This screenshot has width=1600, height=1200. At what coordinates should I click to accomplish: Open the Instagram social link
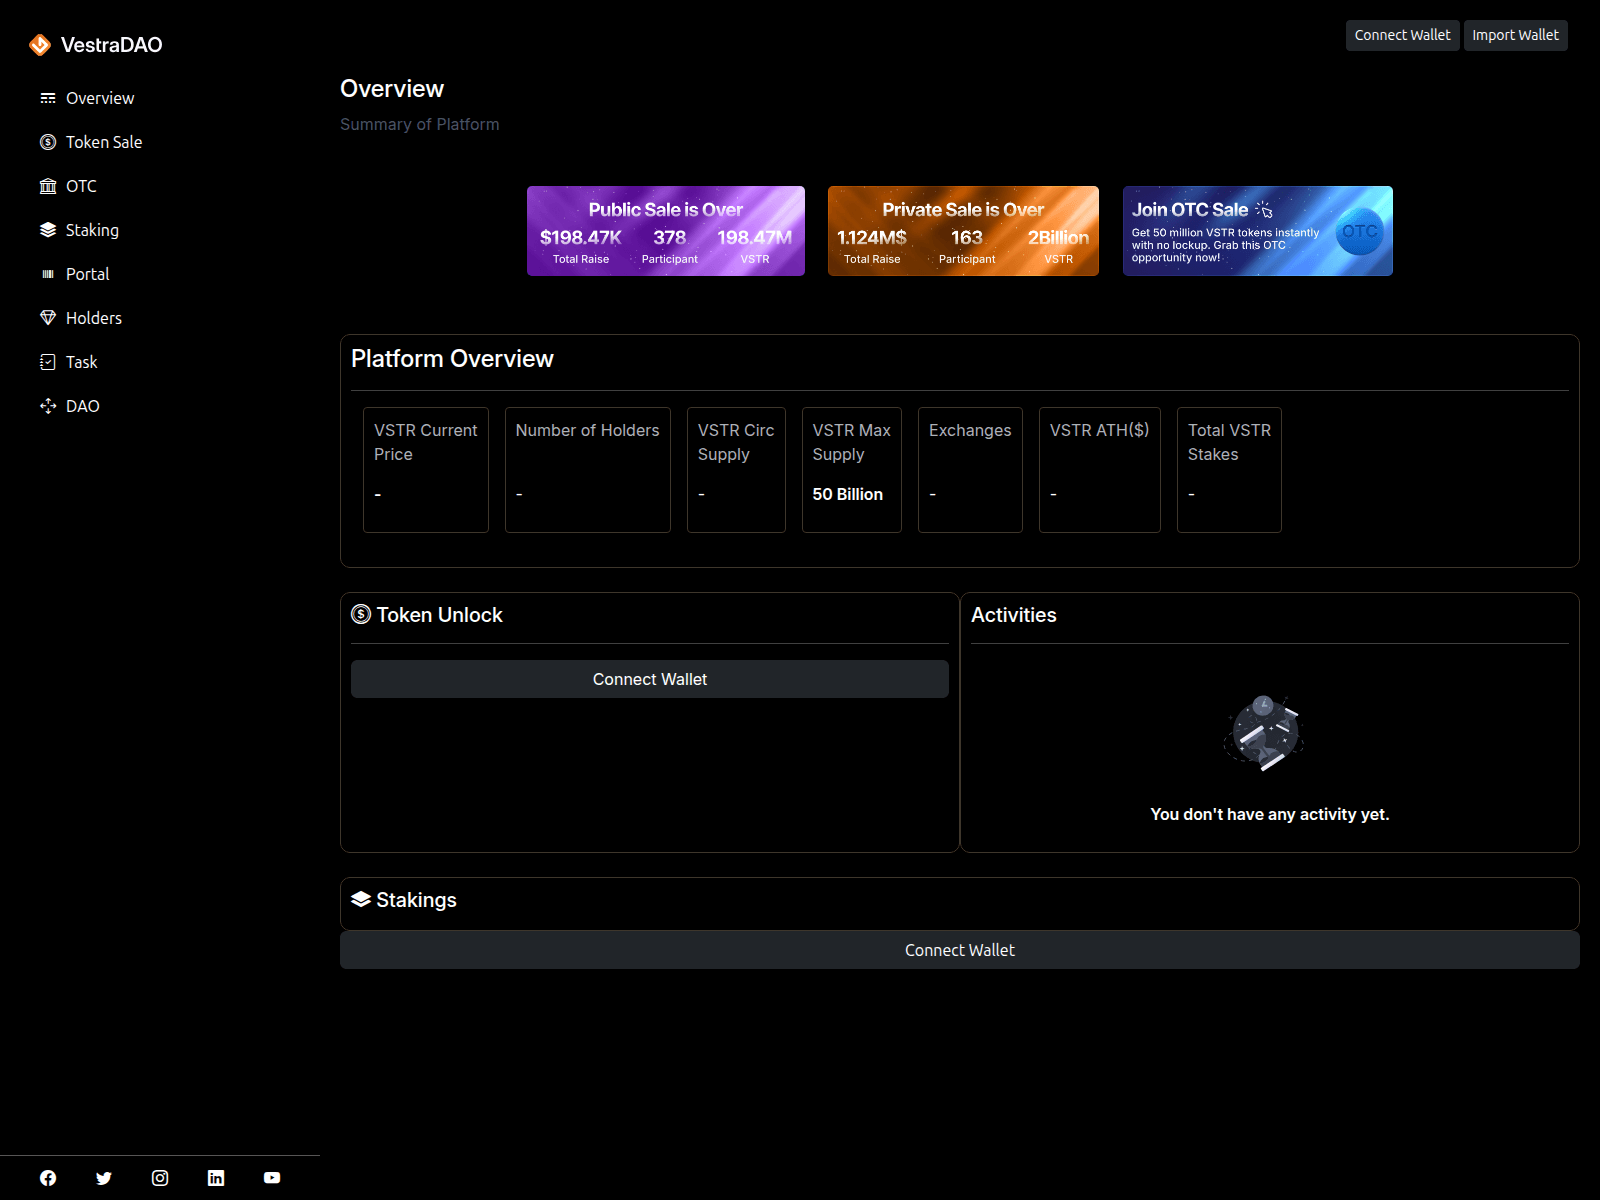[160, 1178]
